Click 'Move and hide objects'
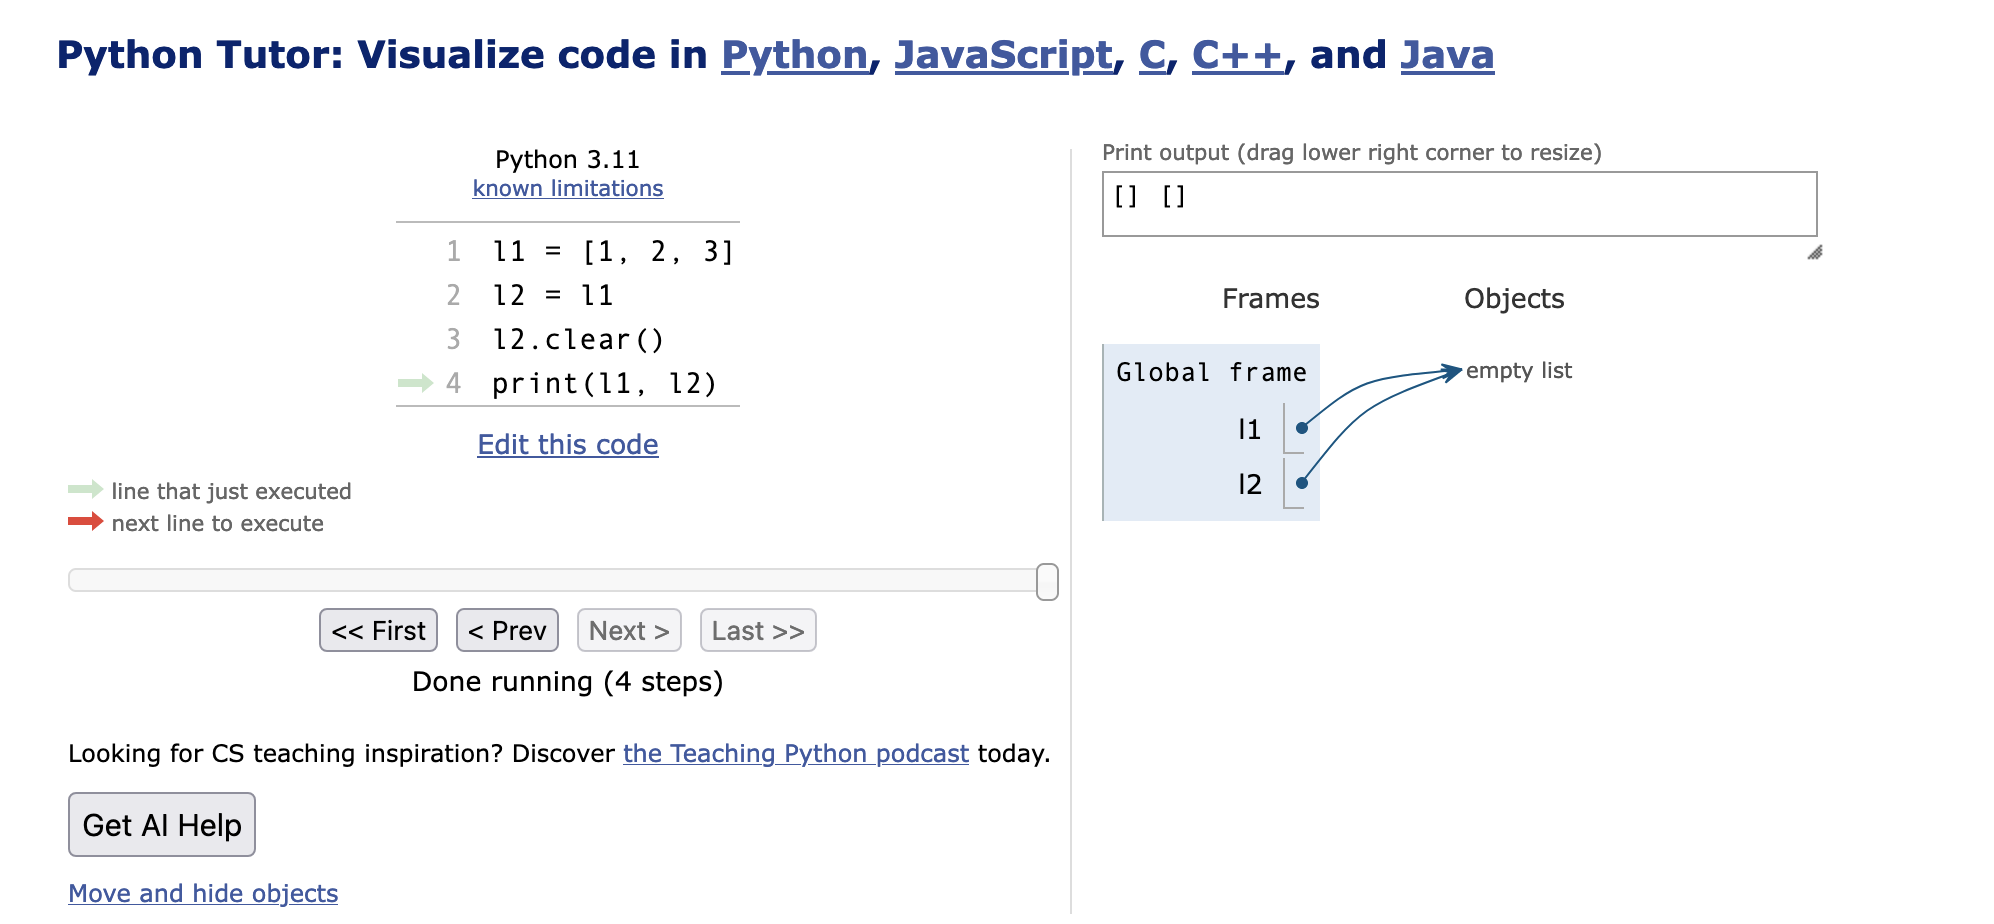 [203, 893]
